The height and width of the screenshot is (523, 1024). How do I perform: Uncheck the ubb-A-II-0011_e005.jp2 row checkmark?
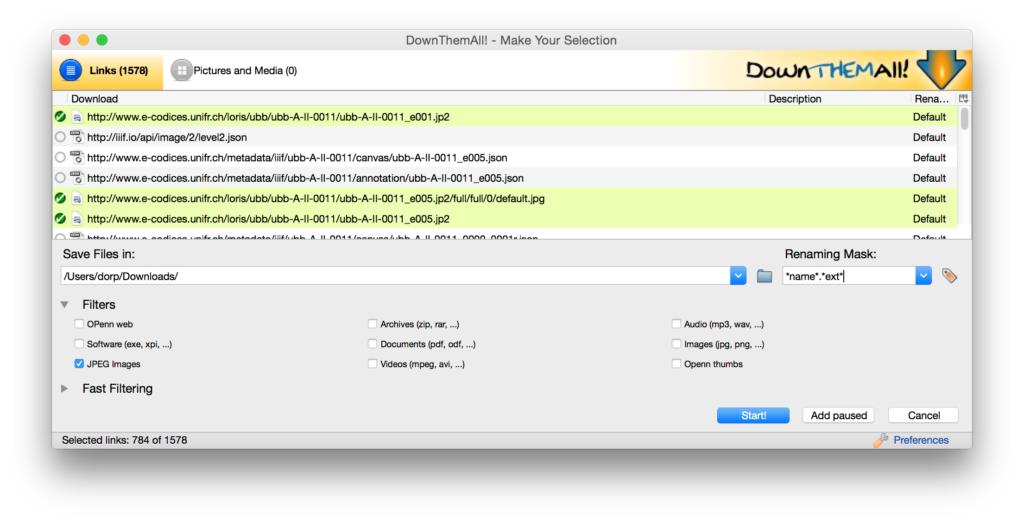60,218
